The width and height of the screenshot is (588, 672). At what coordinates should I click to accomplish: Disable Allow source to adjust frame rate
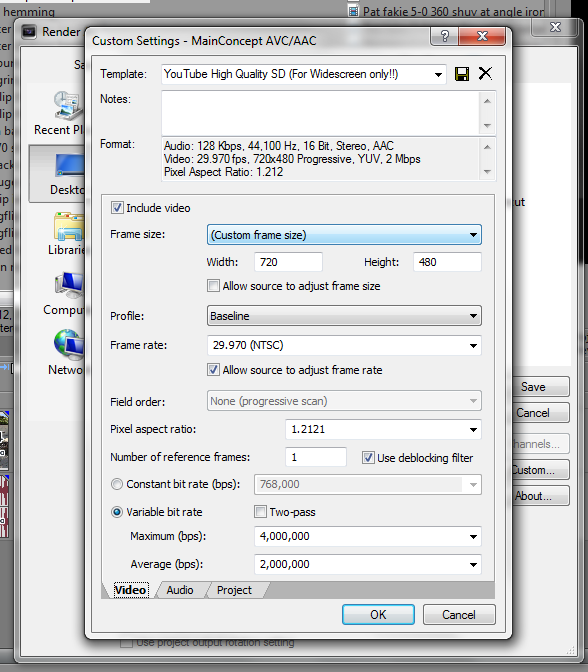[213, 370]
